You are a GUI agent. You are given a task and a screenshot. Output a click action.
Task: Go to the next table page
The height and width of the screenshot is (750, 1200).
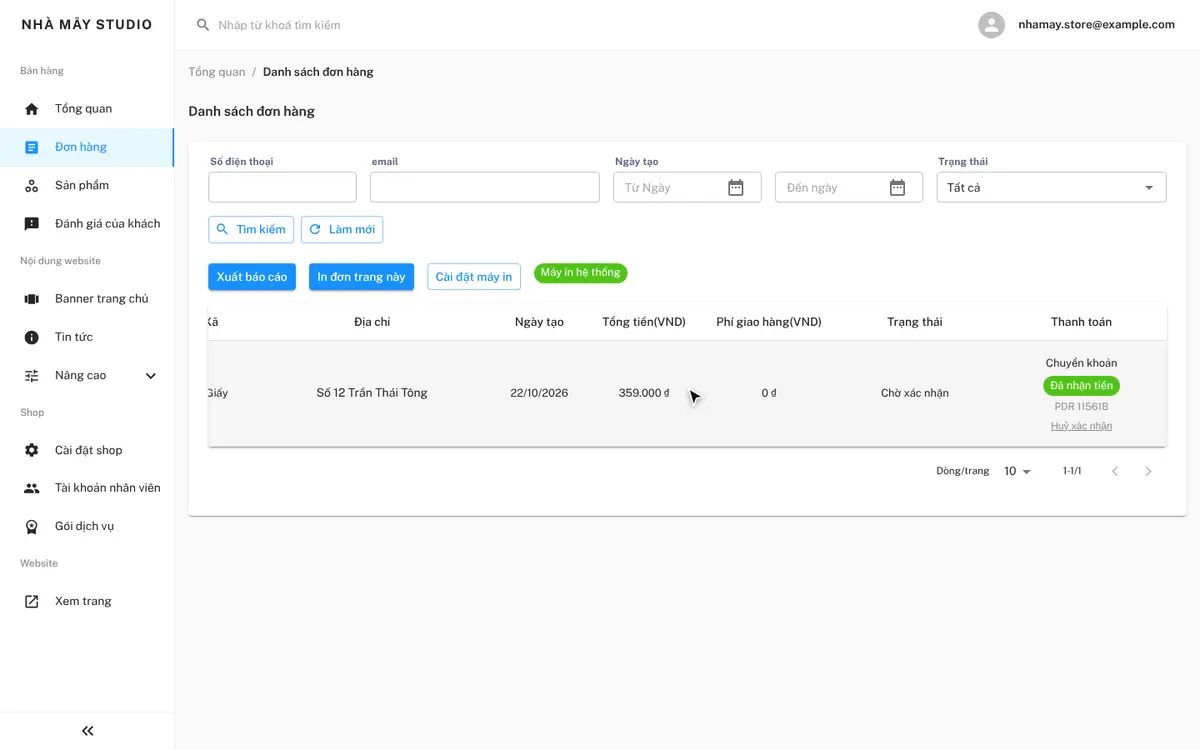tap(1148, 471)
